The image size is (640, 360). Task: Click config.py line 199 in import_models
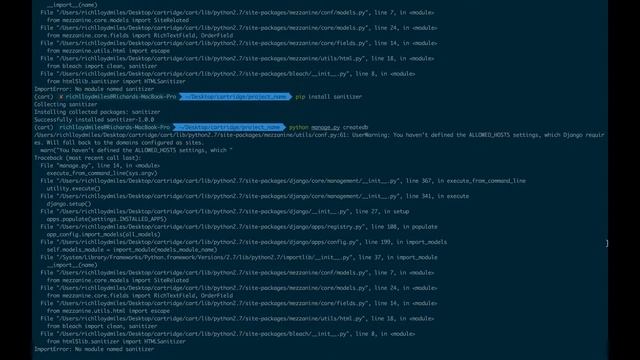(244, 242)
